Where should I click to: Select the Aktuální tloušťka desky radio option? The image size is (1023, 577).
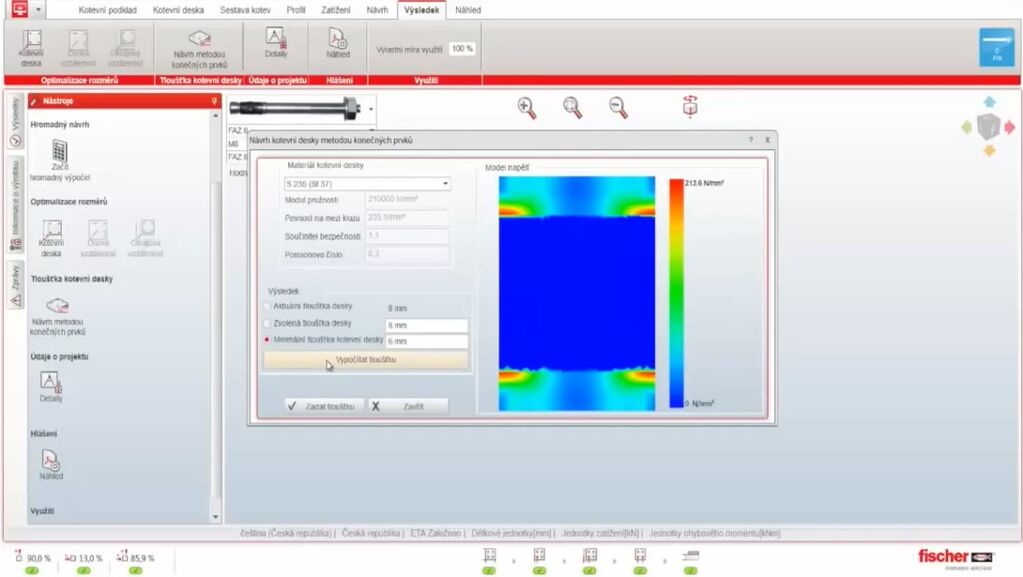(266, 307)
